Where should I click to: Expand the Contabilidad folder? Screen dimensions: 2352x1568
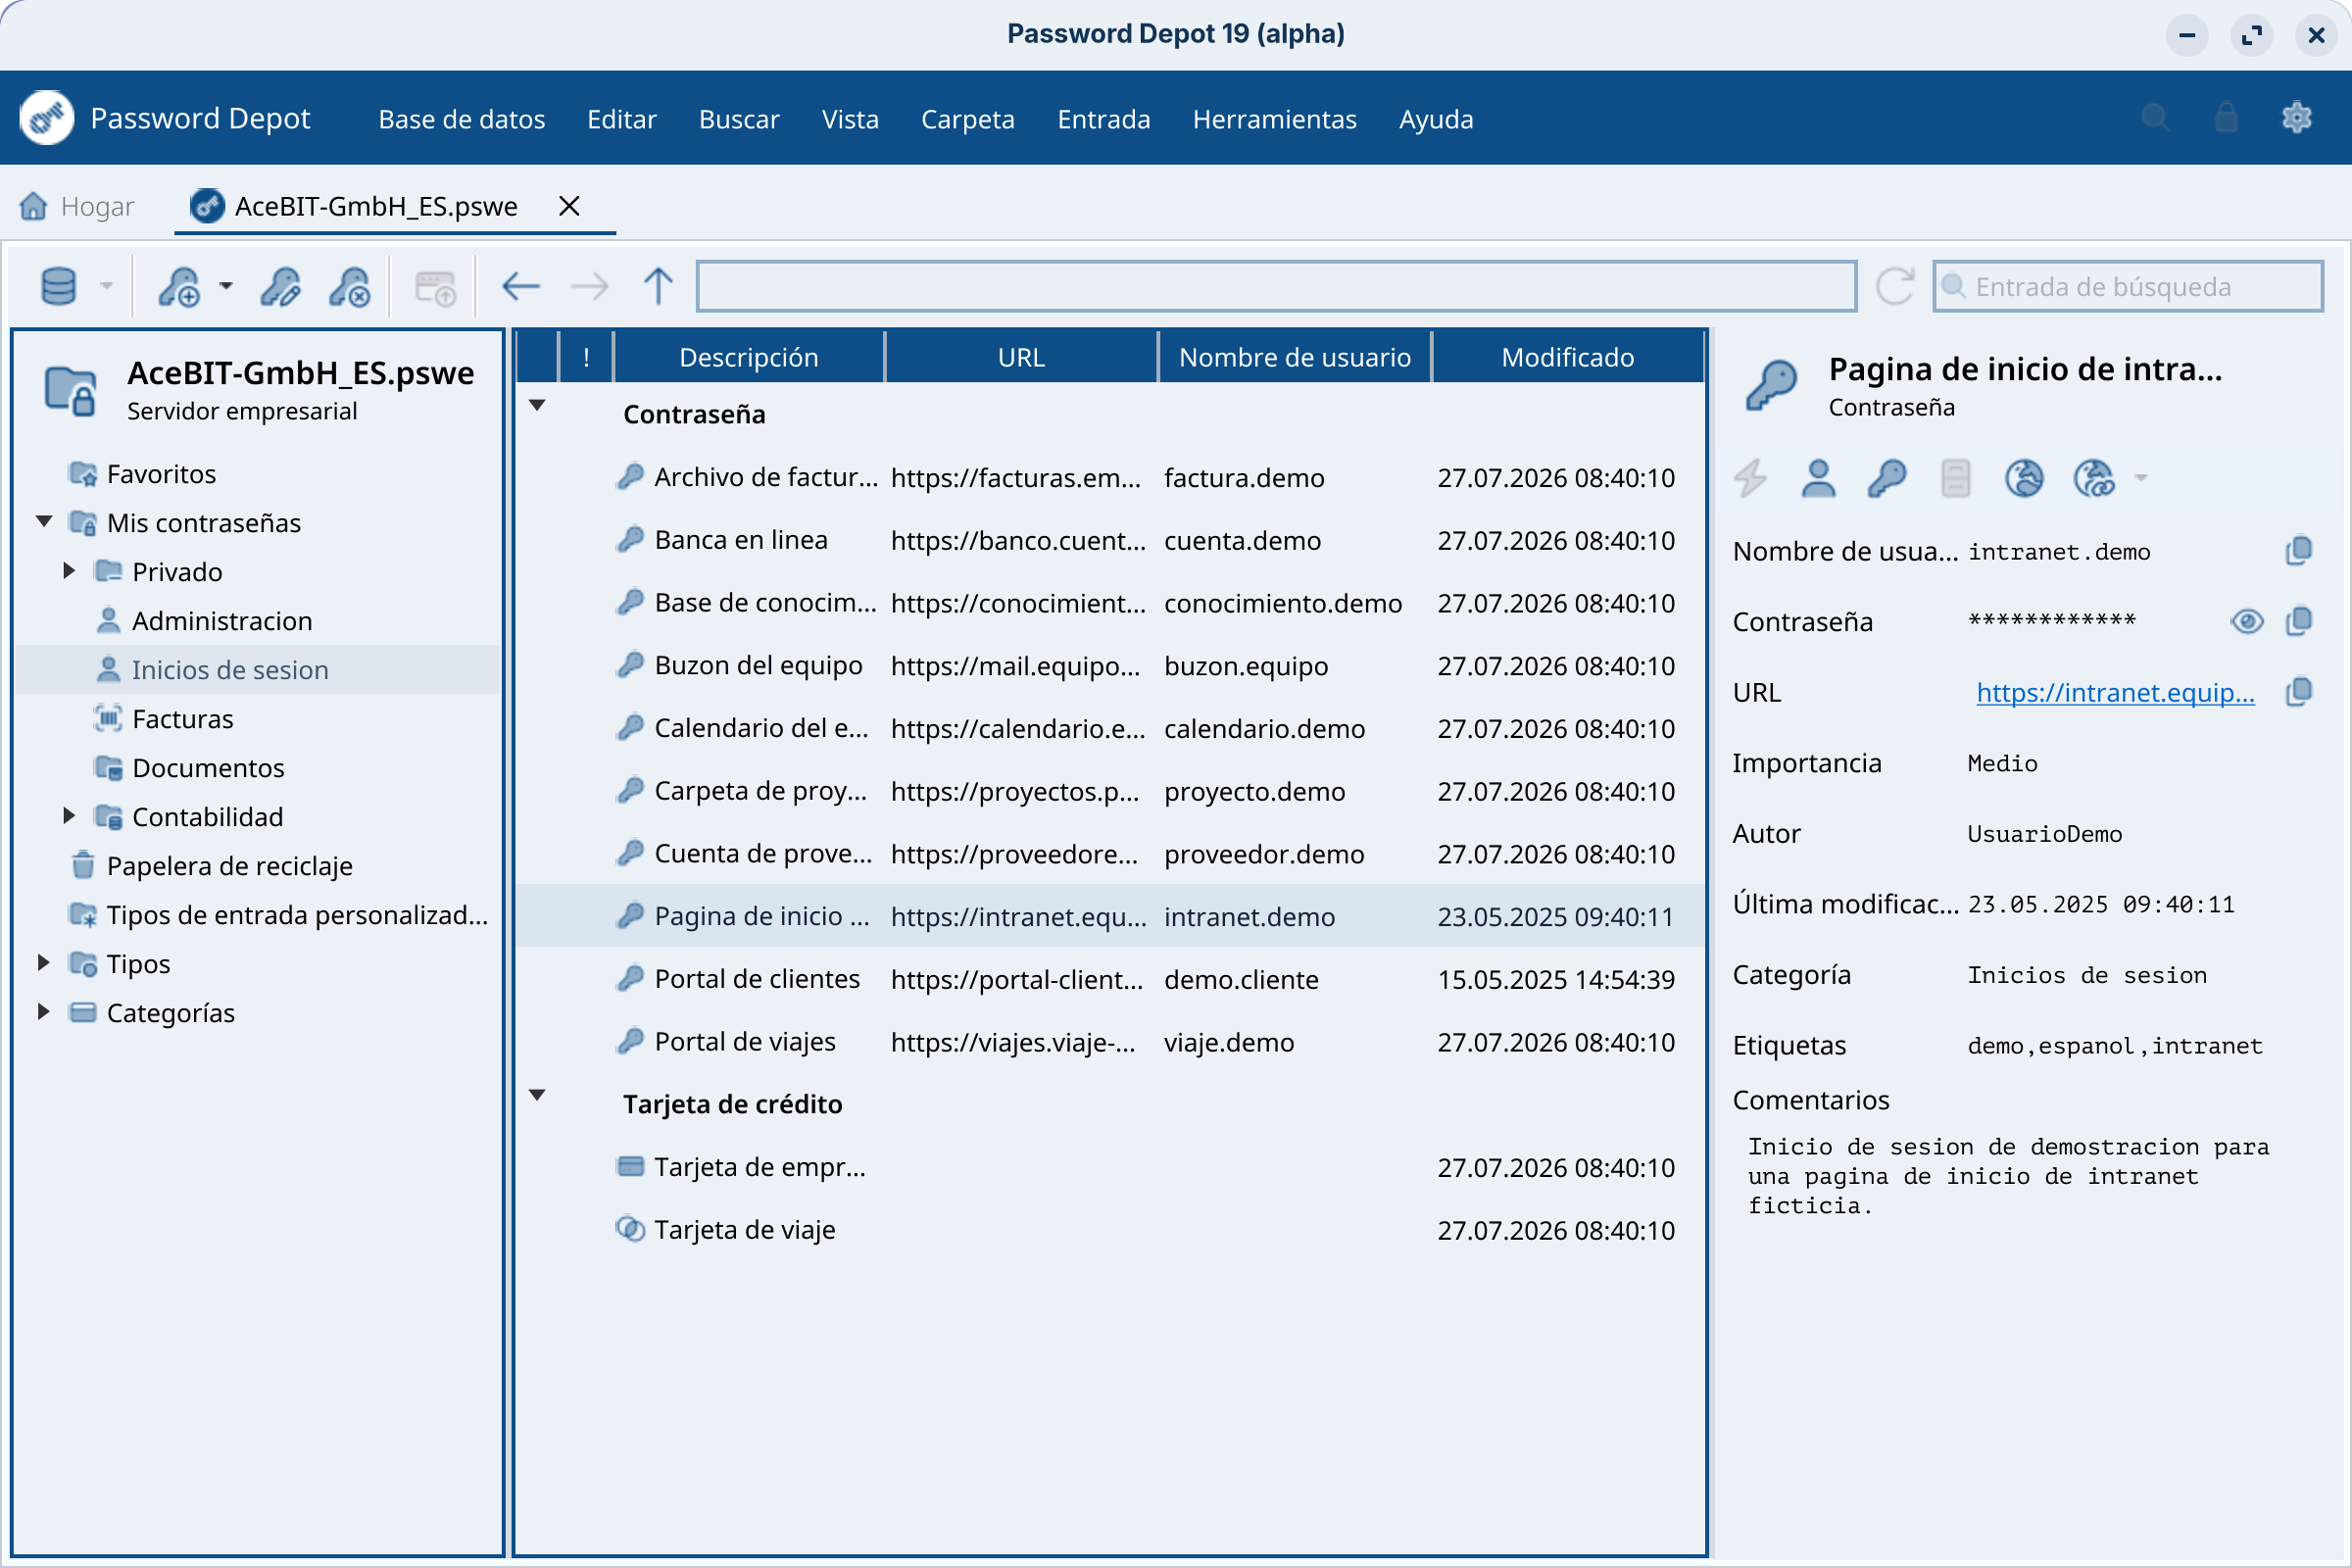69,815
